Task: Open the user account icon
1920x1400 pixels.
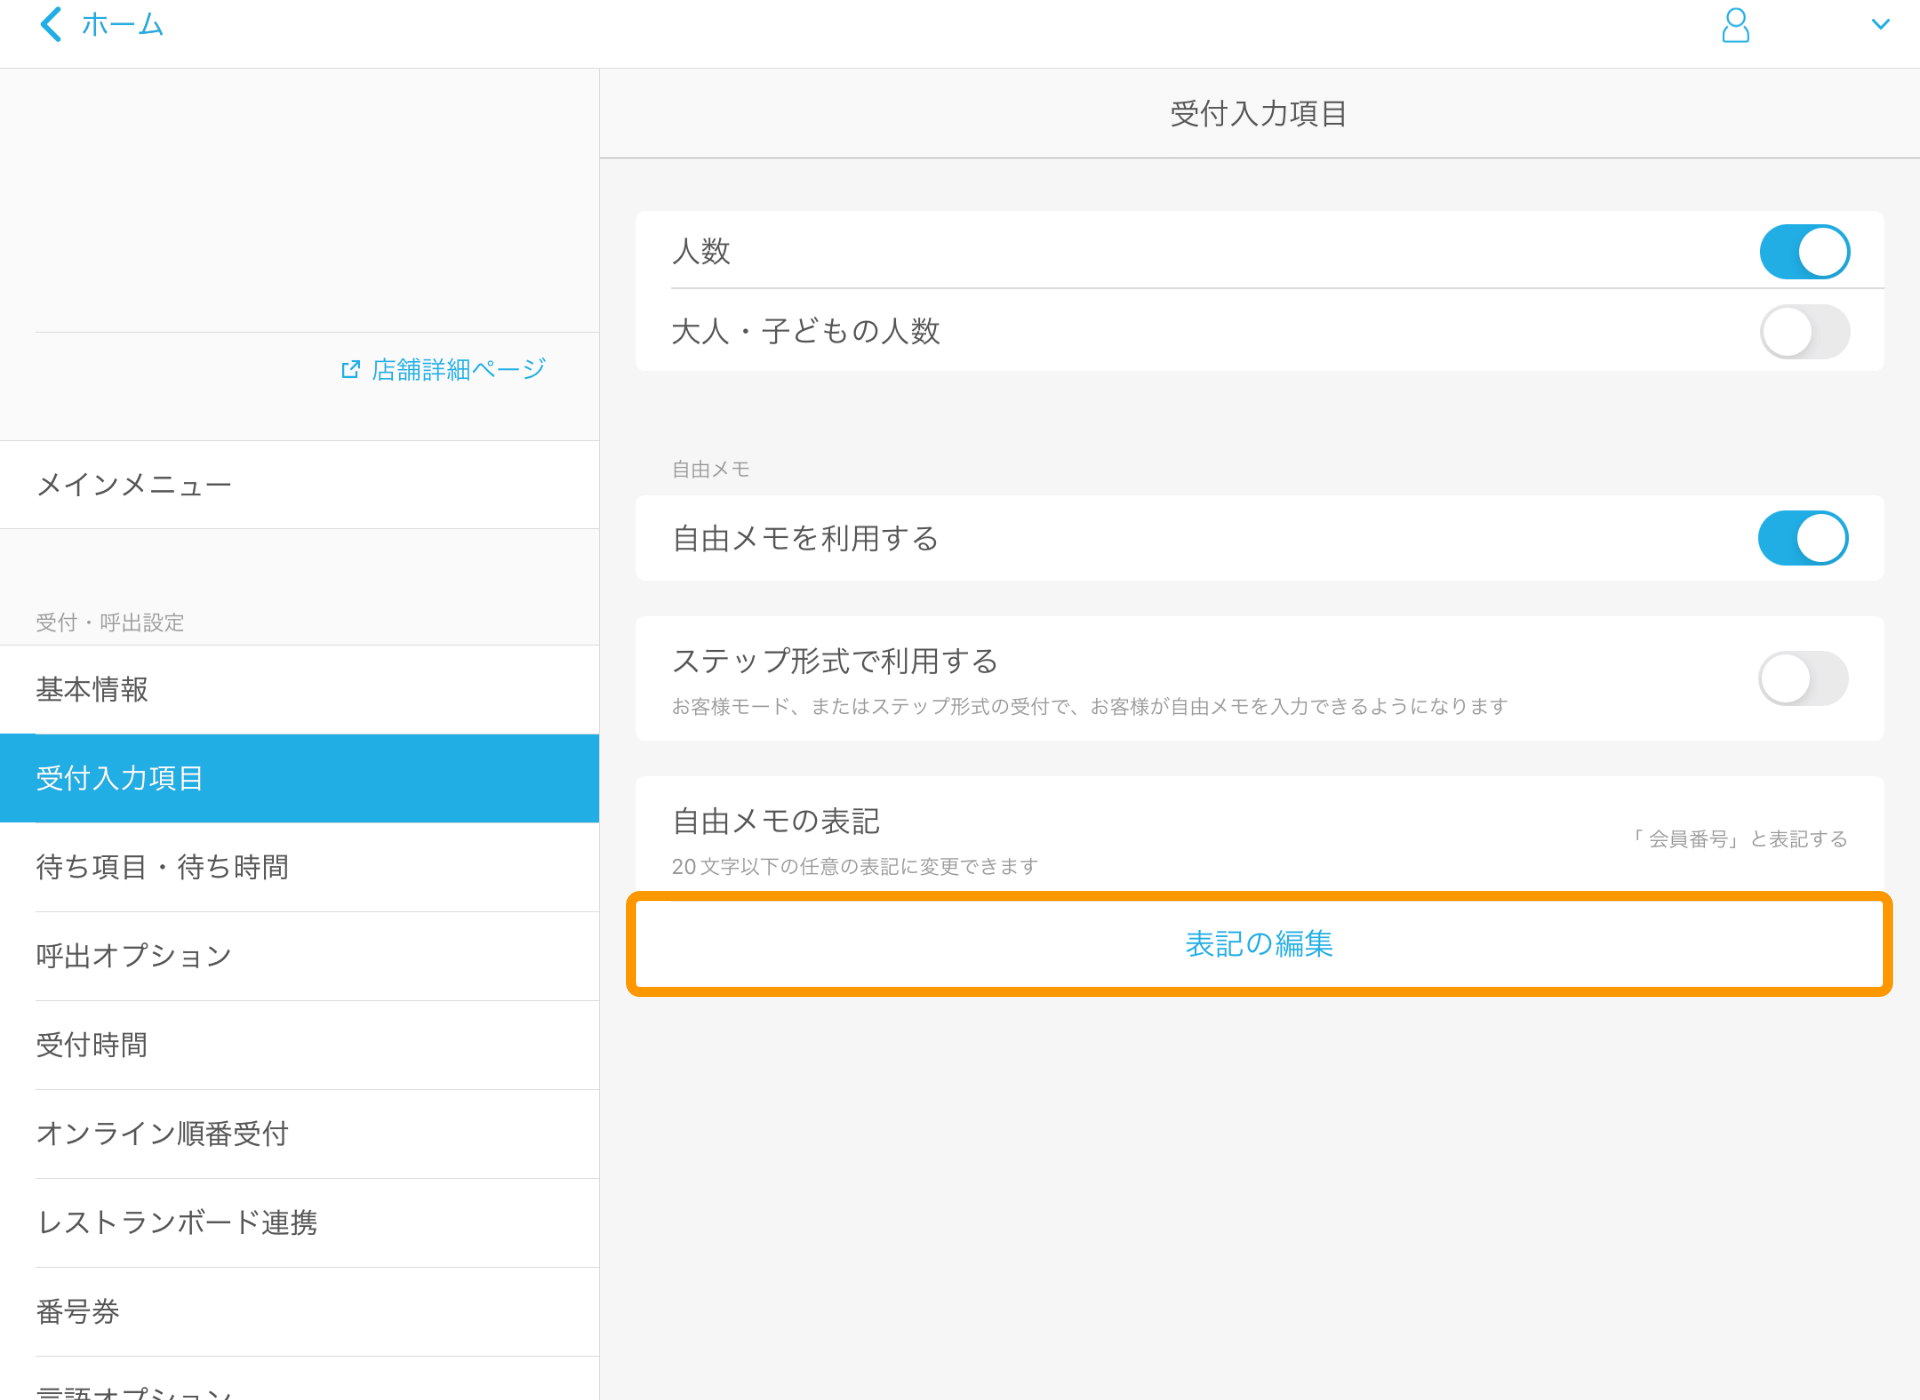Action: click(x=1735, y=25)
